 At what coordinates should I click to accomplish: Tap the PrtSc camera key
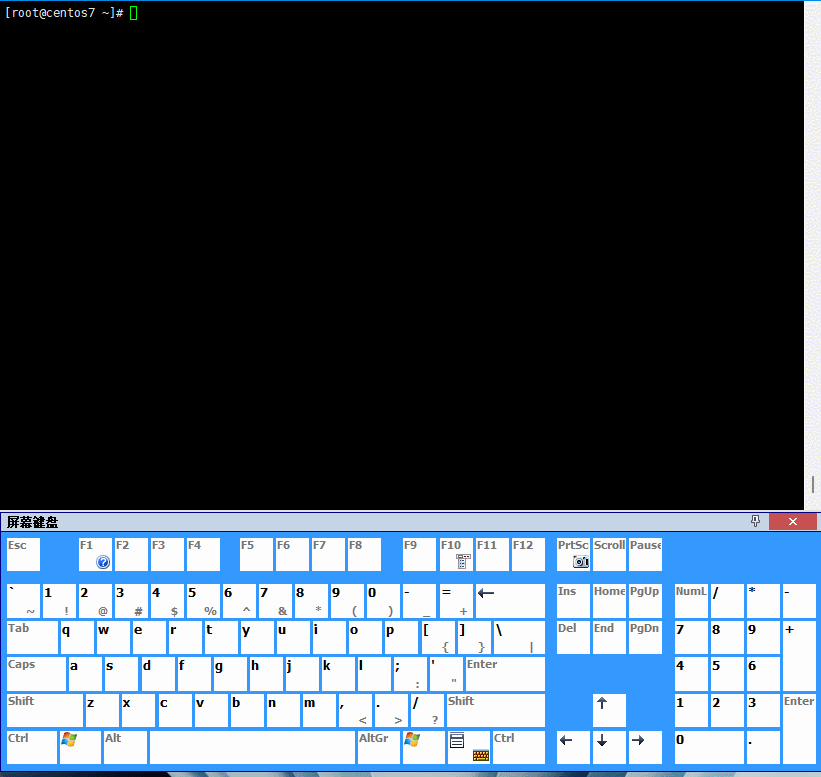(573, 554)
